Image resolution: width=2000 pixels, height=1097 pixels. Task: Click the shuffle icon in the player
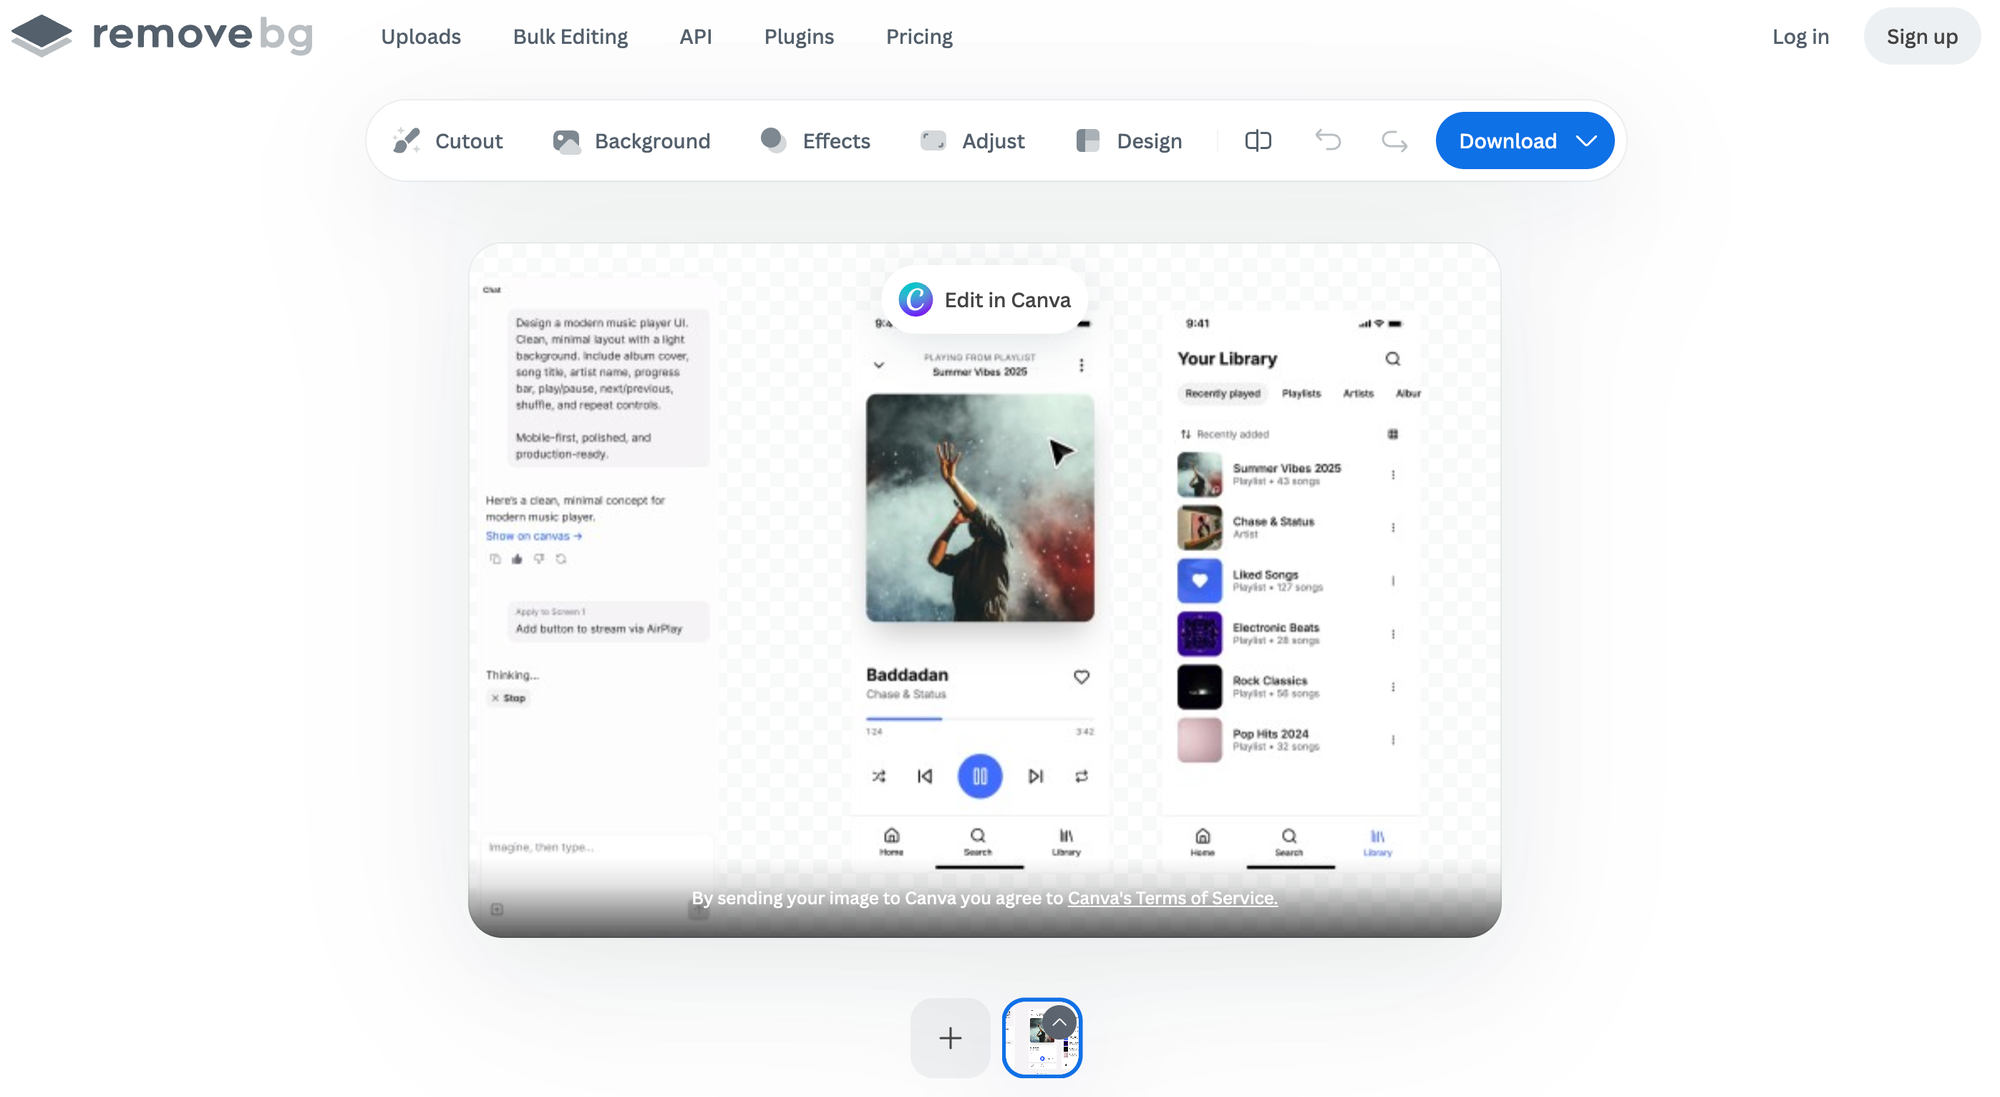[879, 776]
